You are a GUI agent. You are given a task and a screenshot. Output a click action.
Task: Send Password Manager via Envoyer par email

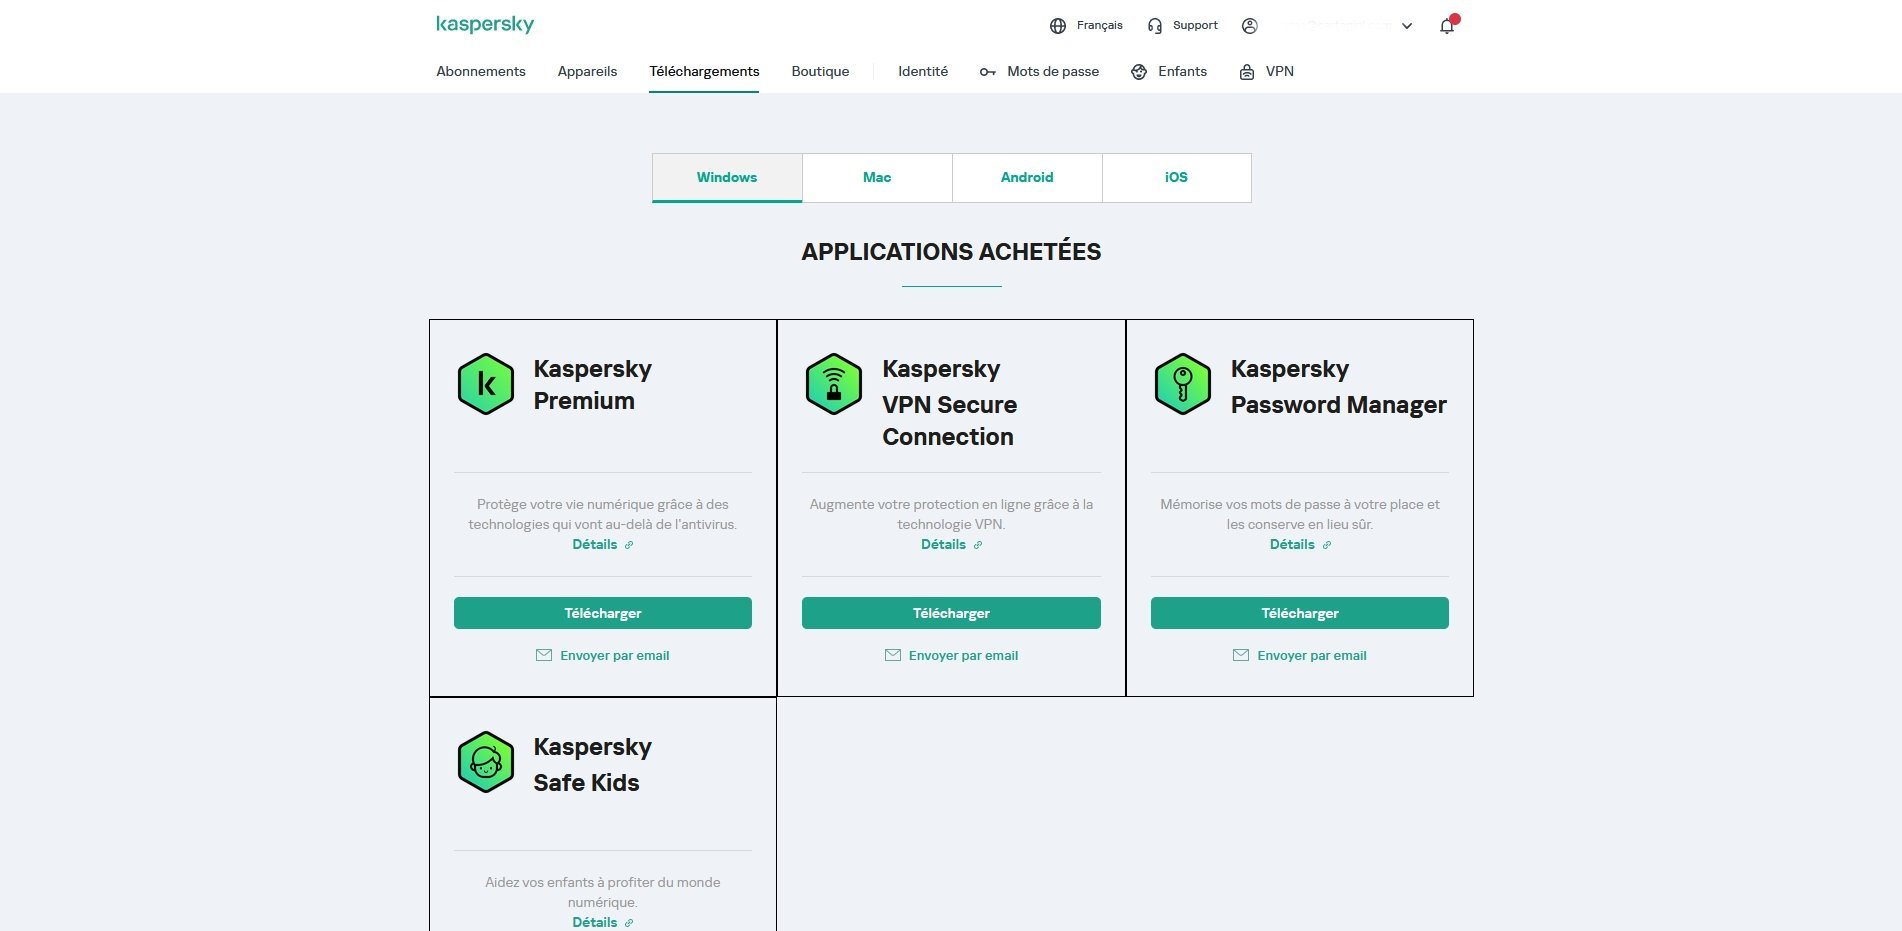(1312, 655)
